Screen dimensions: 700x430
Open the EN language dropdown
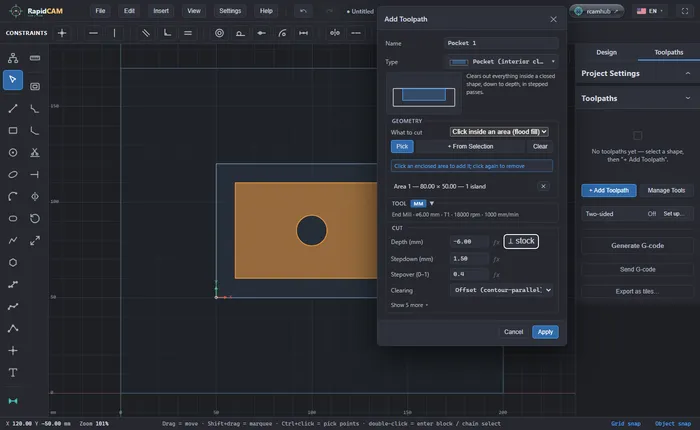(x=650, y=11)
